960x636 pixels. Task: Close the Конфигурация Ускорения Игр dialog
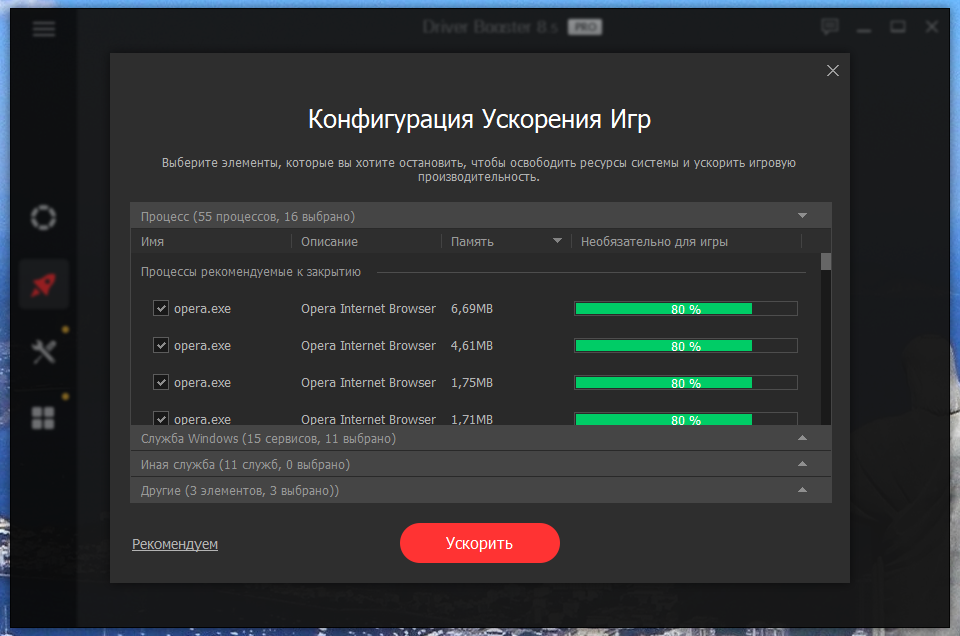832,71
